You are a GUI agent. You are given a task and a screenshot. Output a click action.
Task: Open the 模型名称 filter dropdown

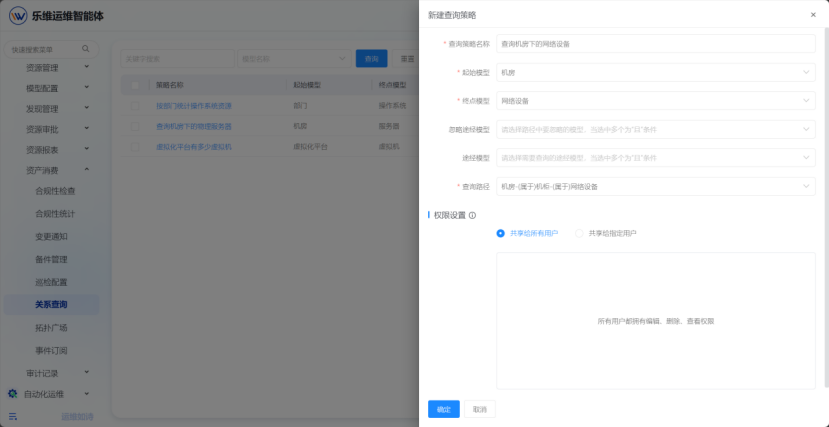pos(294,59)
